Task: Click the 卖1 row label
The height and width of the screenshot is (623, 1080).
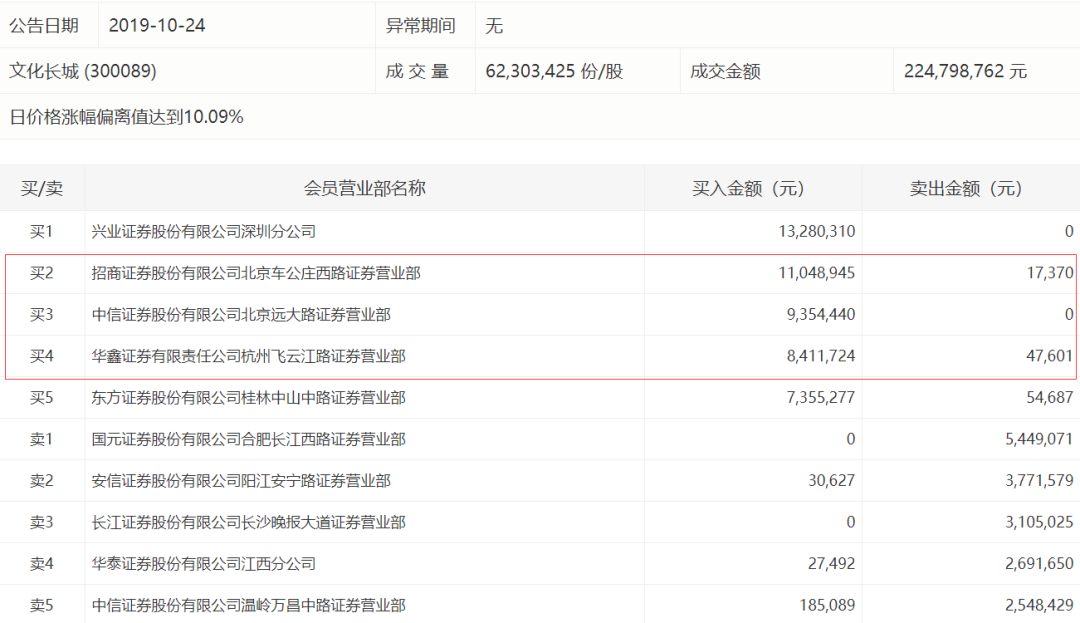Action: [41, 439]
